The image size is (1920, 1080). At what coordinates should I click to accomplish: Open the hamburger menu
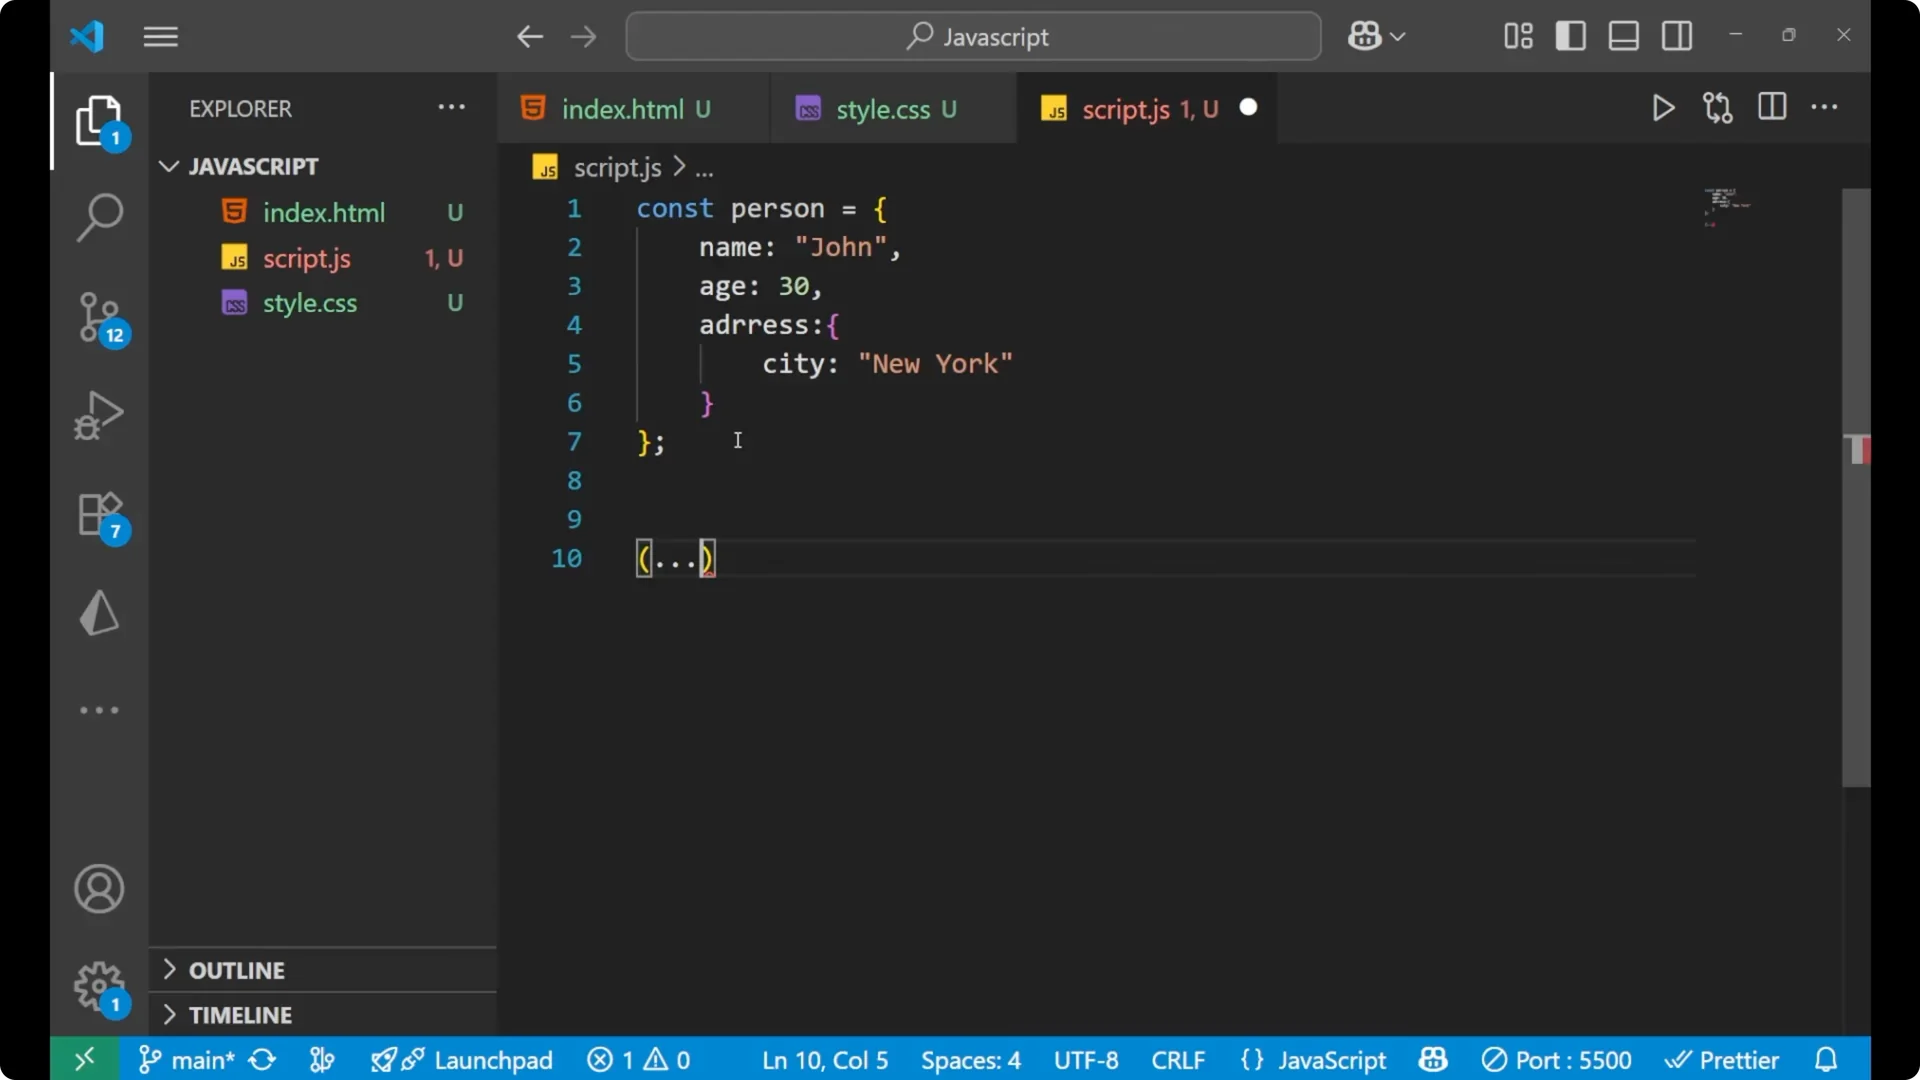pyautogui.click(x=160, y=36)
